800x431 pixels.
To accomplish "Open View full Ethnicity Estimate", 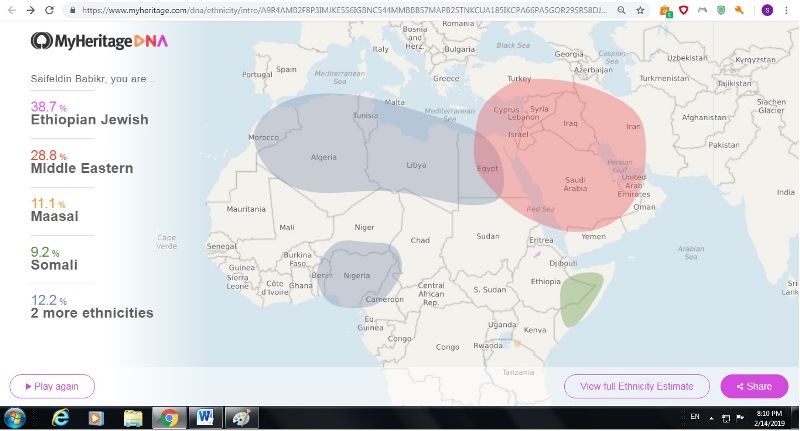I will (x=636, y=386).
